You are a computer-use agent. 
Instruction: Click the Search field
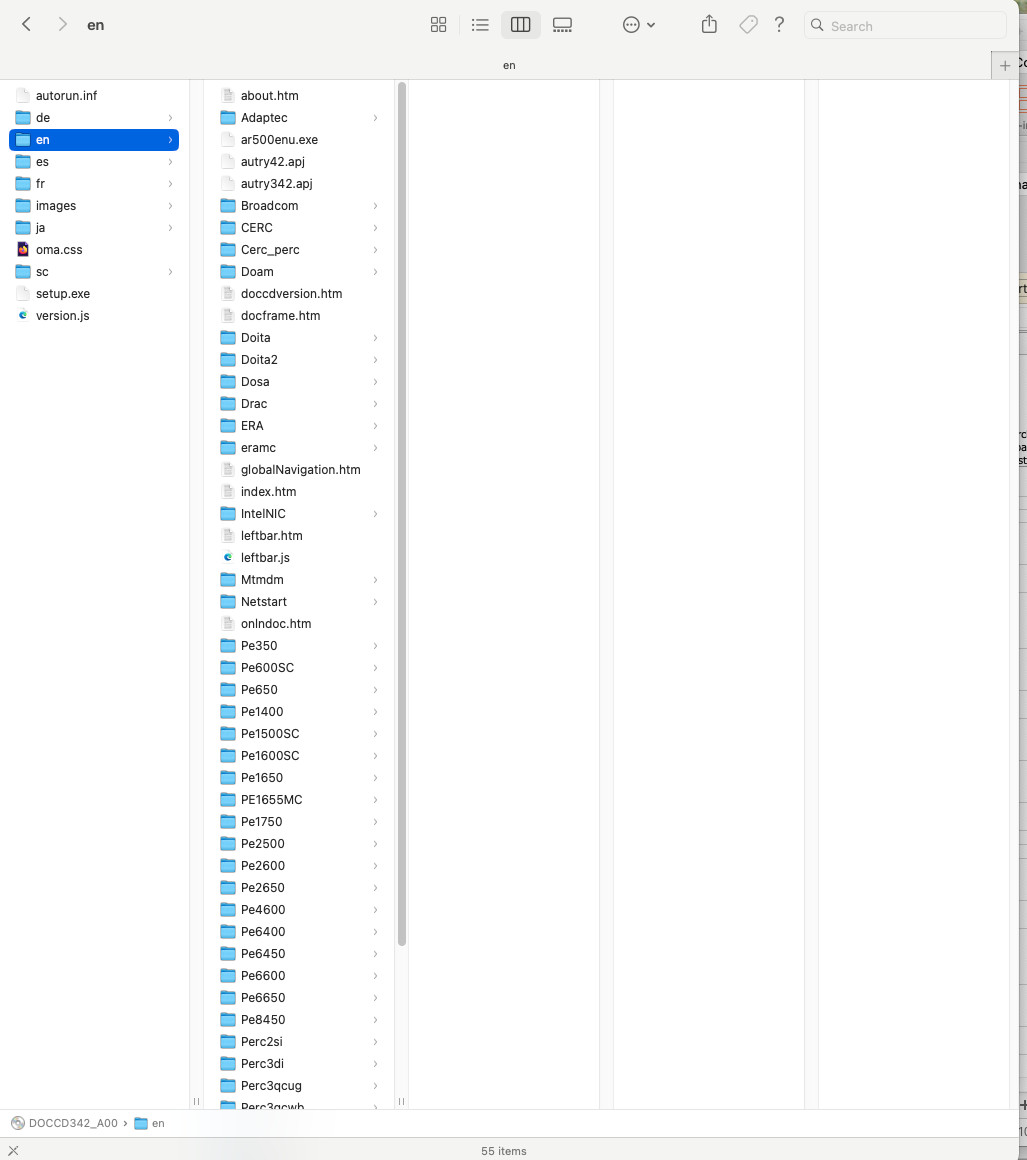pos(905,25)
